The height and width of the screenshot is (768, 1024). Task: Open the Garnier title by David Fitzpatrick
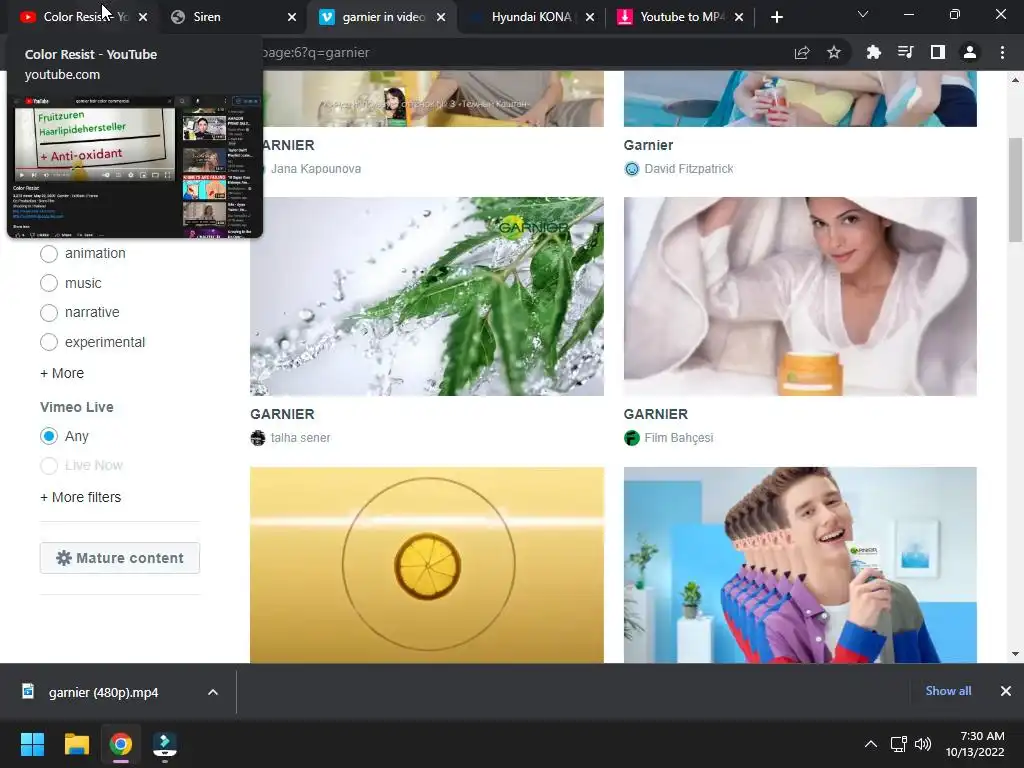tap(648, 146)
